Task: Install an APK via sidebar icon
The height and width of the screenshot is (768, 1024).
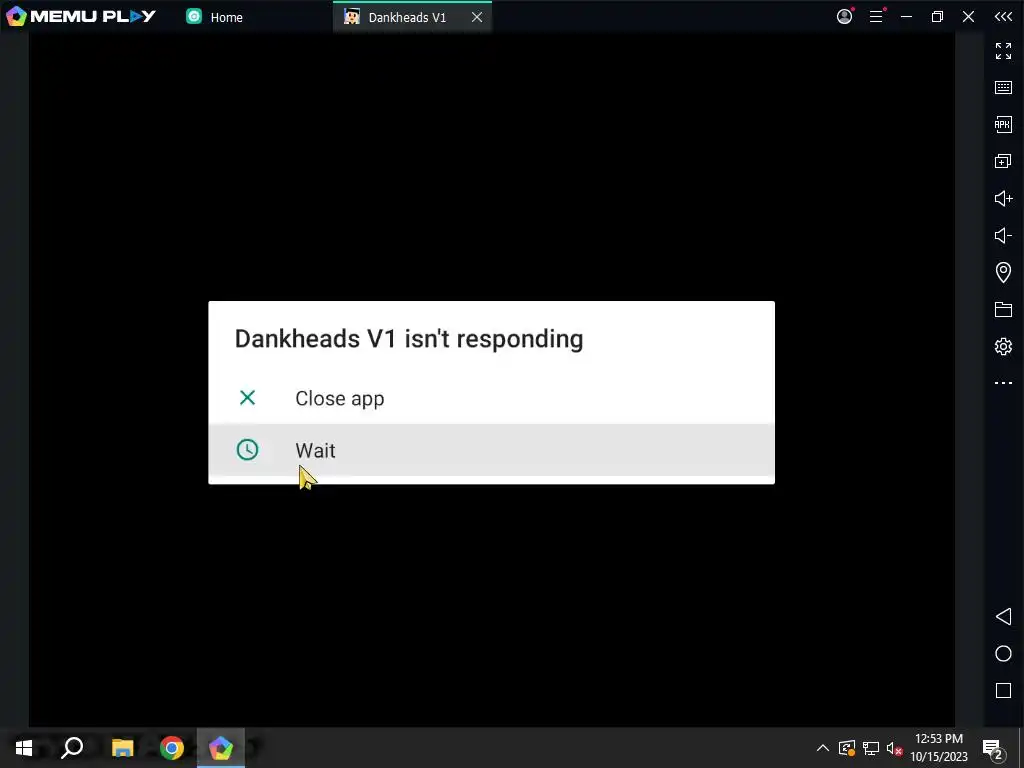Action: tap(1003, 124)
